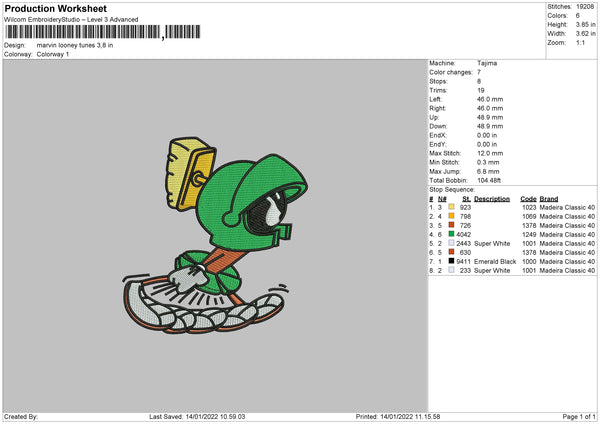Pick the white swatch with 2443 stitches
This screenshot has width=600, height=424.
[451, 243]
